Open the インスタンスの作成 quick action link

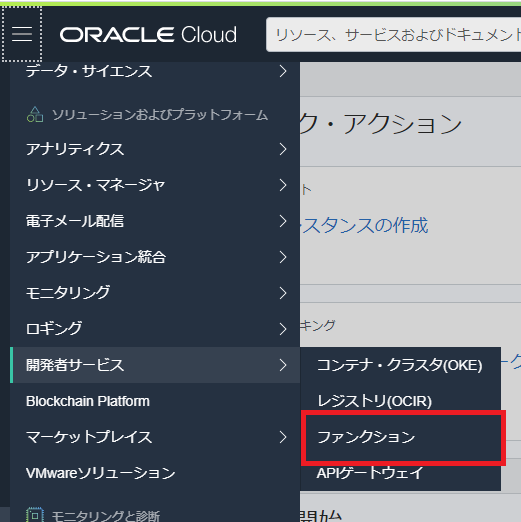pyautogui.click(x=364, y=225)
